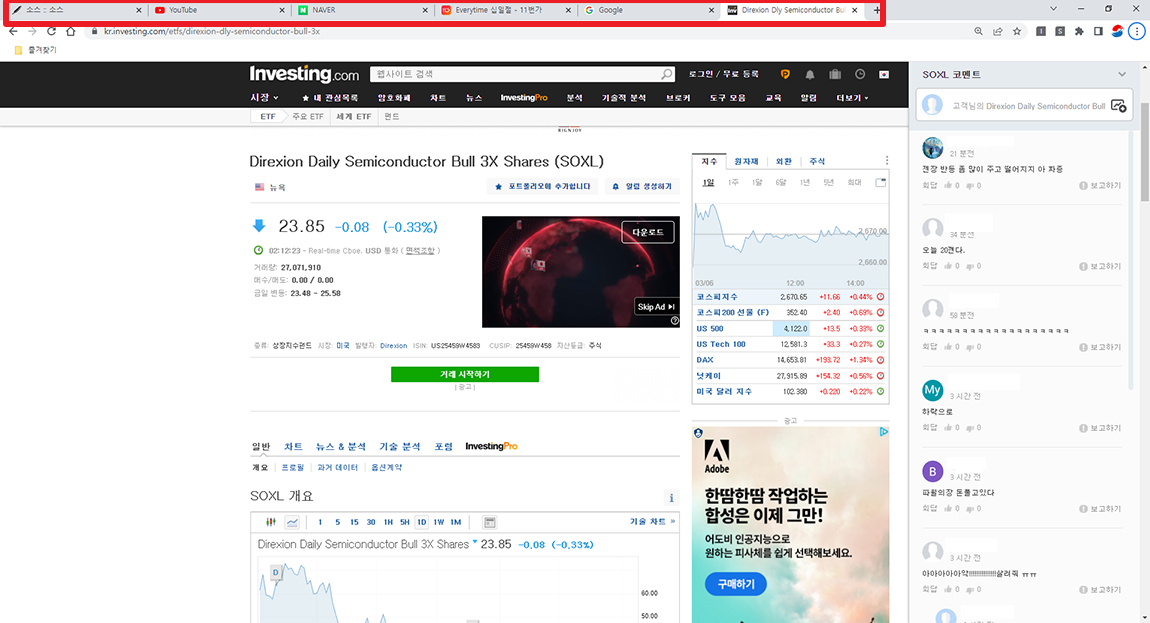This screenshot has height=623, width=1150.
Task: Open the 포럼 tab under quote
Action: 444,446
